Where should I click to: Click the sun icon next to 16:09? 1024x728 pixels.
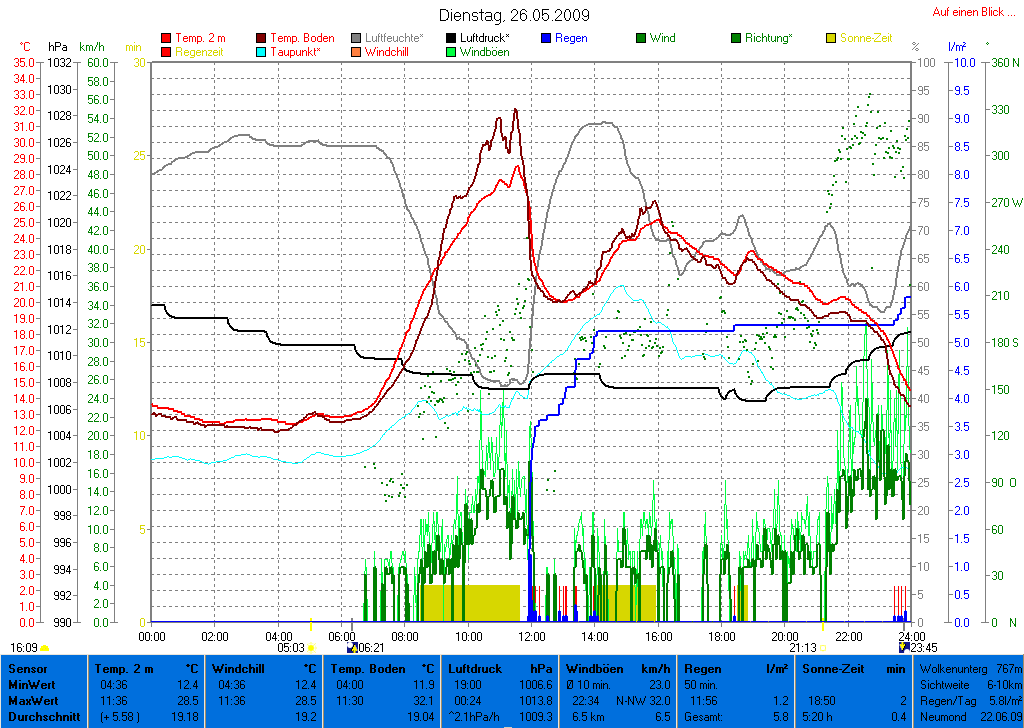pos(45,648)
